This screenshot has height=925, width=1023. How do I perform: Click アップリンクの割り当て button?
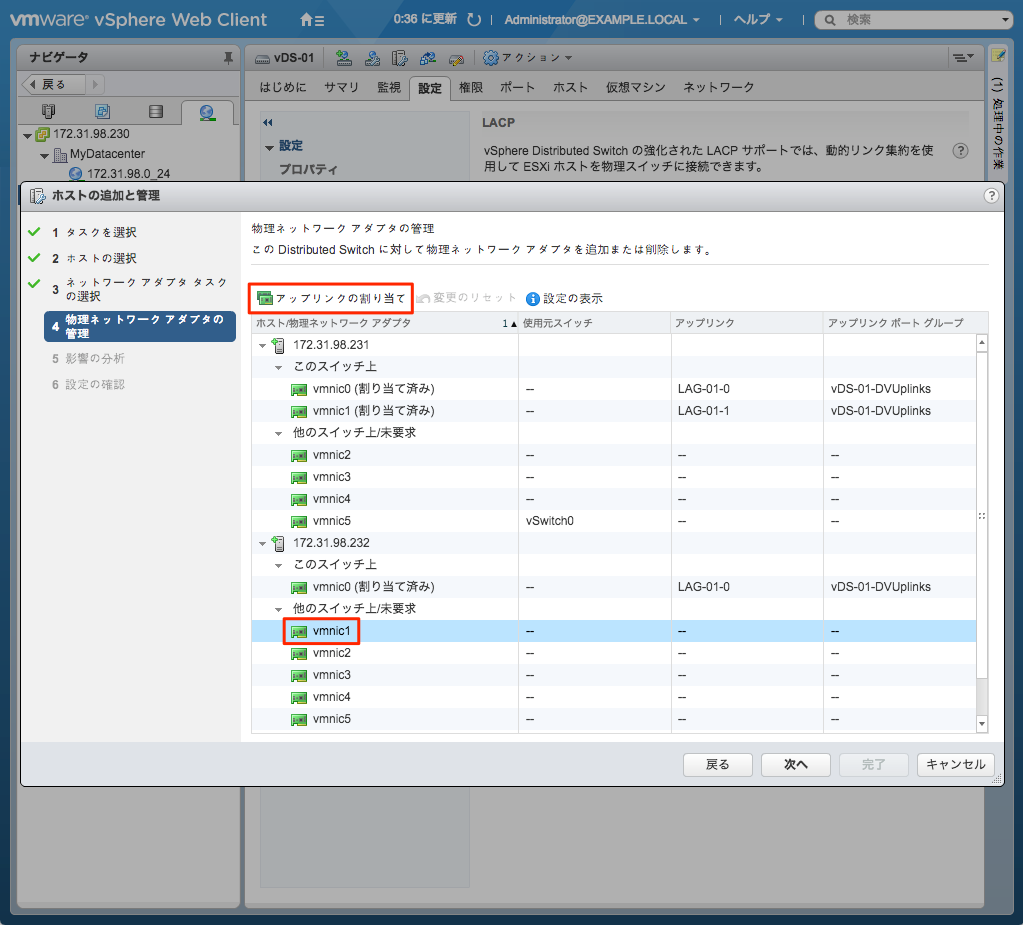click(x=331, y=298)
